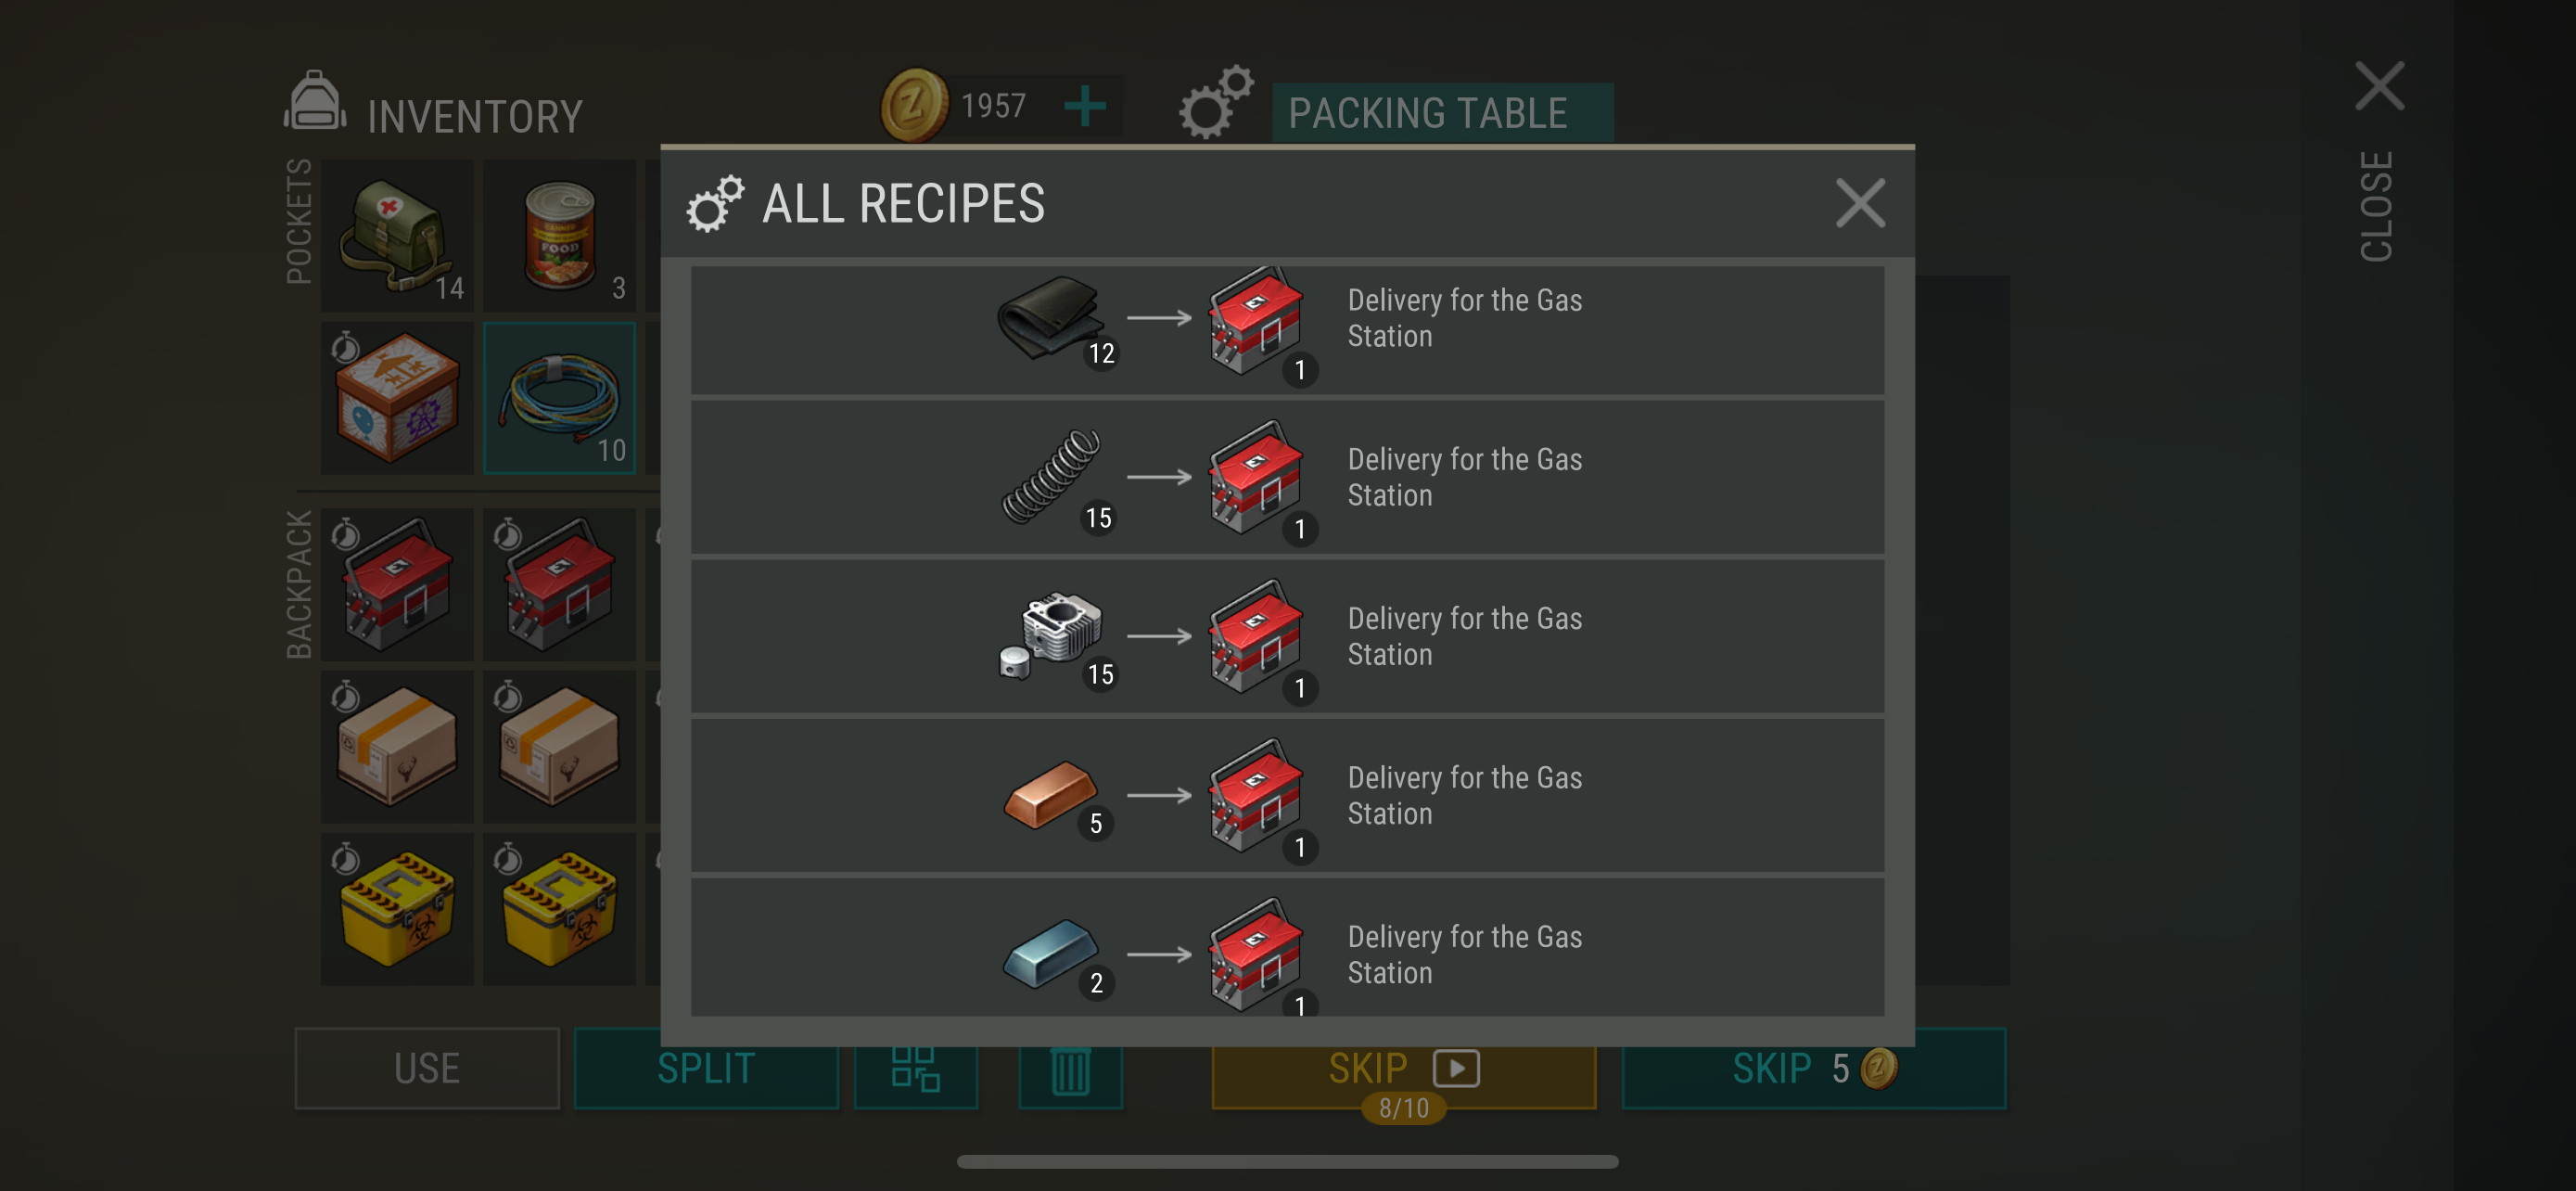Close the inventory screen
This screenshot has width=2576, height=1191.
2379,160
